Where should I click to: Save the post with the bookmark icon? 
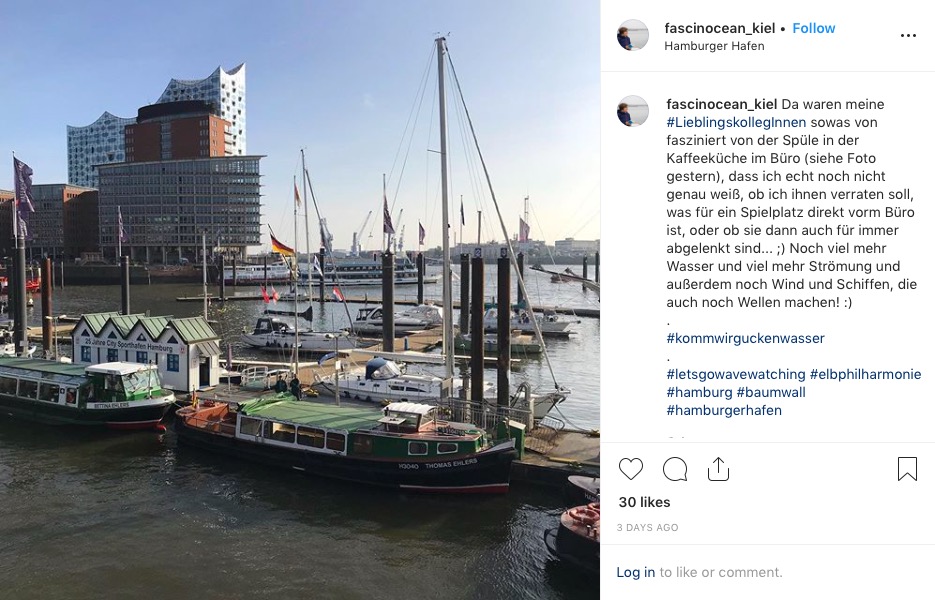pos(907,469)
